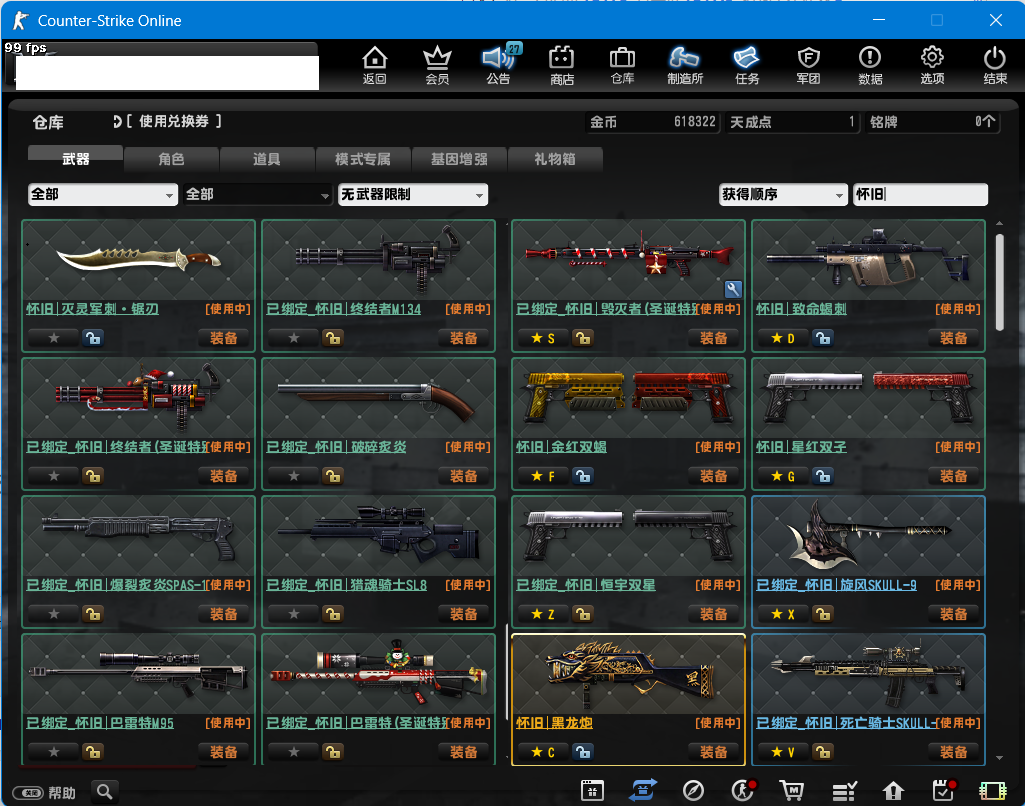
Task: Click the lock icon on 灭灵军刺·锯刃 card
Action: (x=93, y=338)
